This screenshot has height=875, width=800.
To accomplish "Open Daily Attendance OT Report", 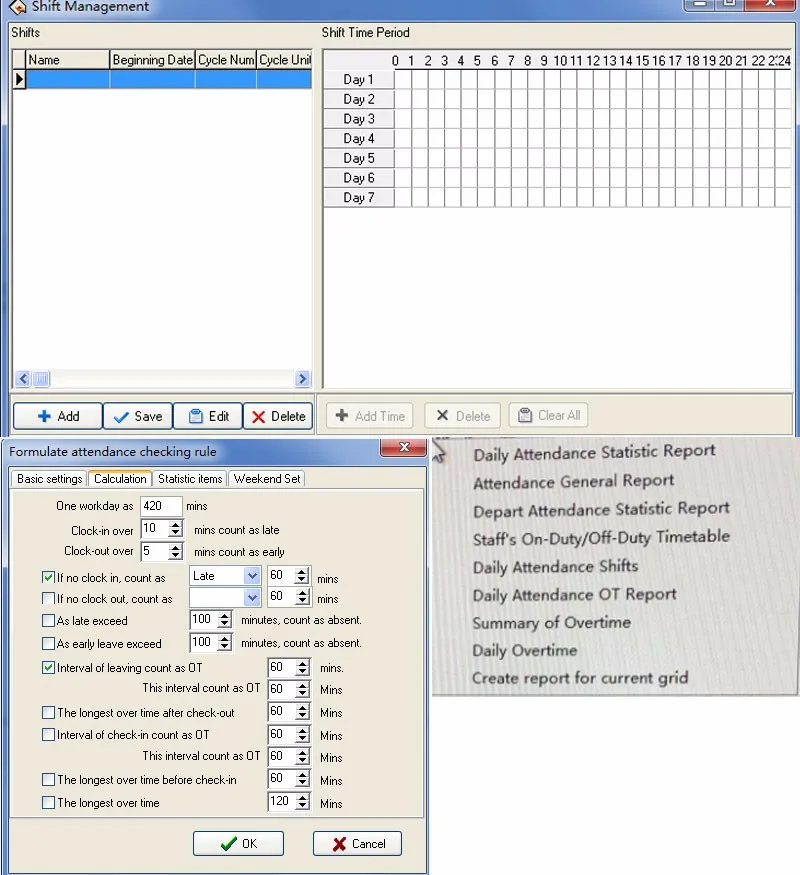I will tap(574, 594).
